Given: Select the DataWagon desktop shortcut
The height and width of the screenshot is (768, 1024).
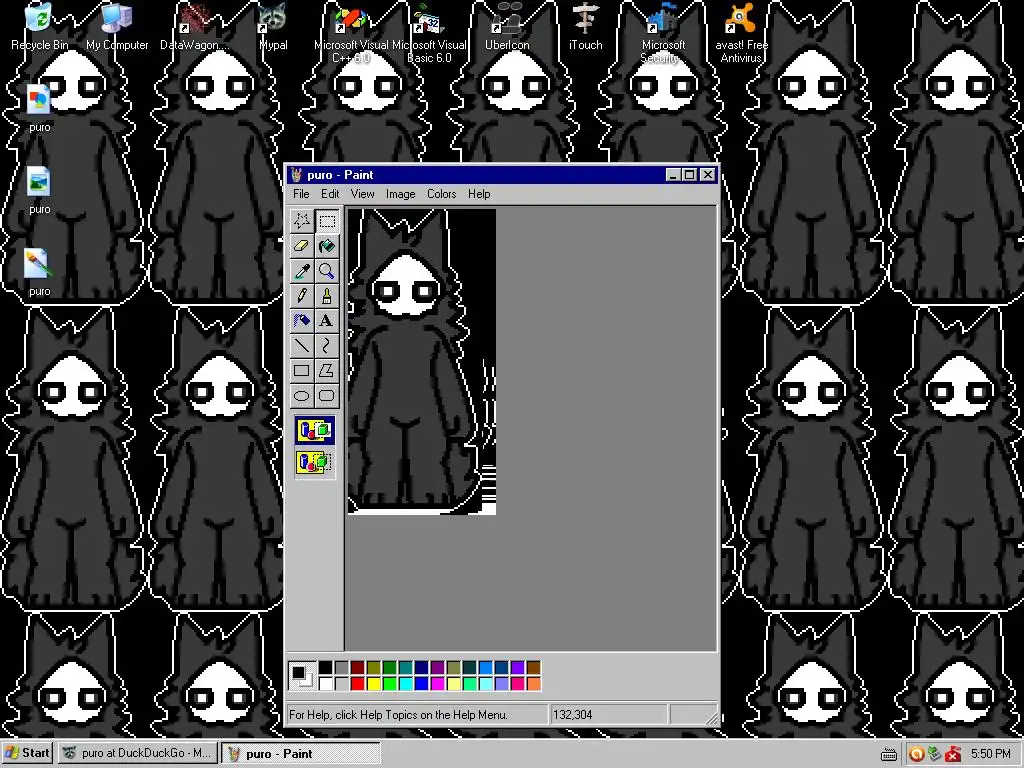Looking at the screenshot, I should click(x=195, y=27).
